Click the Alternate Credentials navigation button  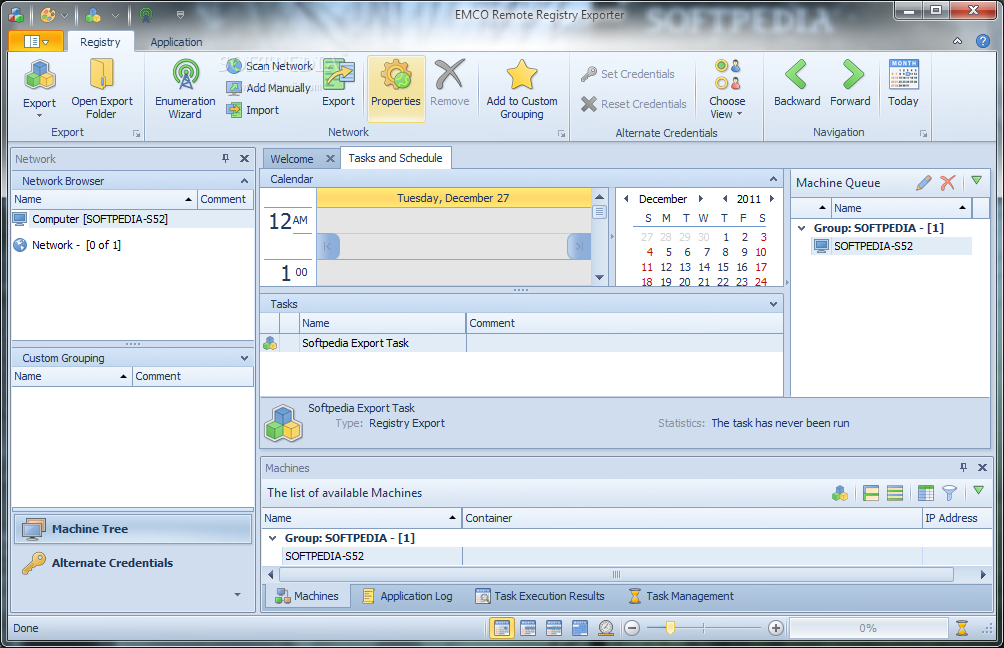pos(133,563)
